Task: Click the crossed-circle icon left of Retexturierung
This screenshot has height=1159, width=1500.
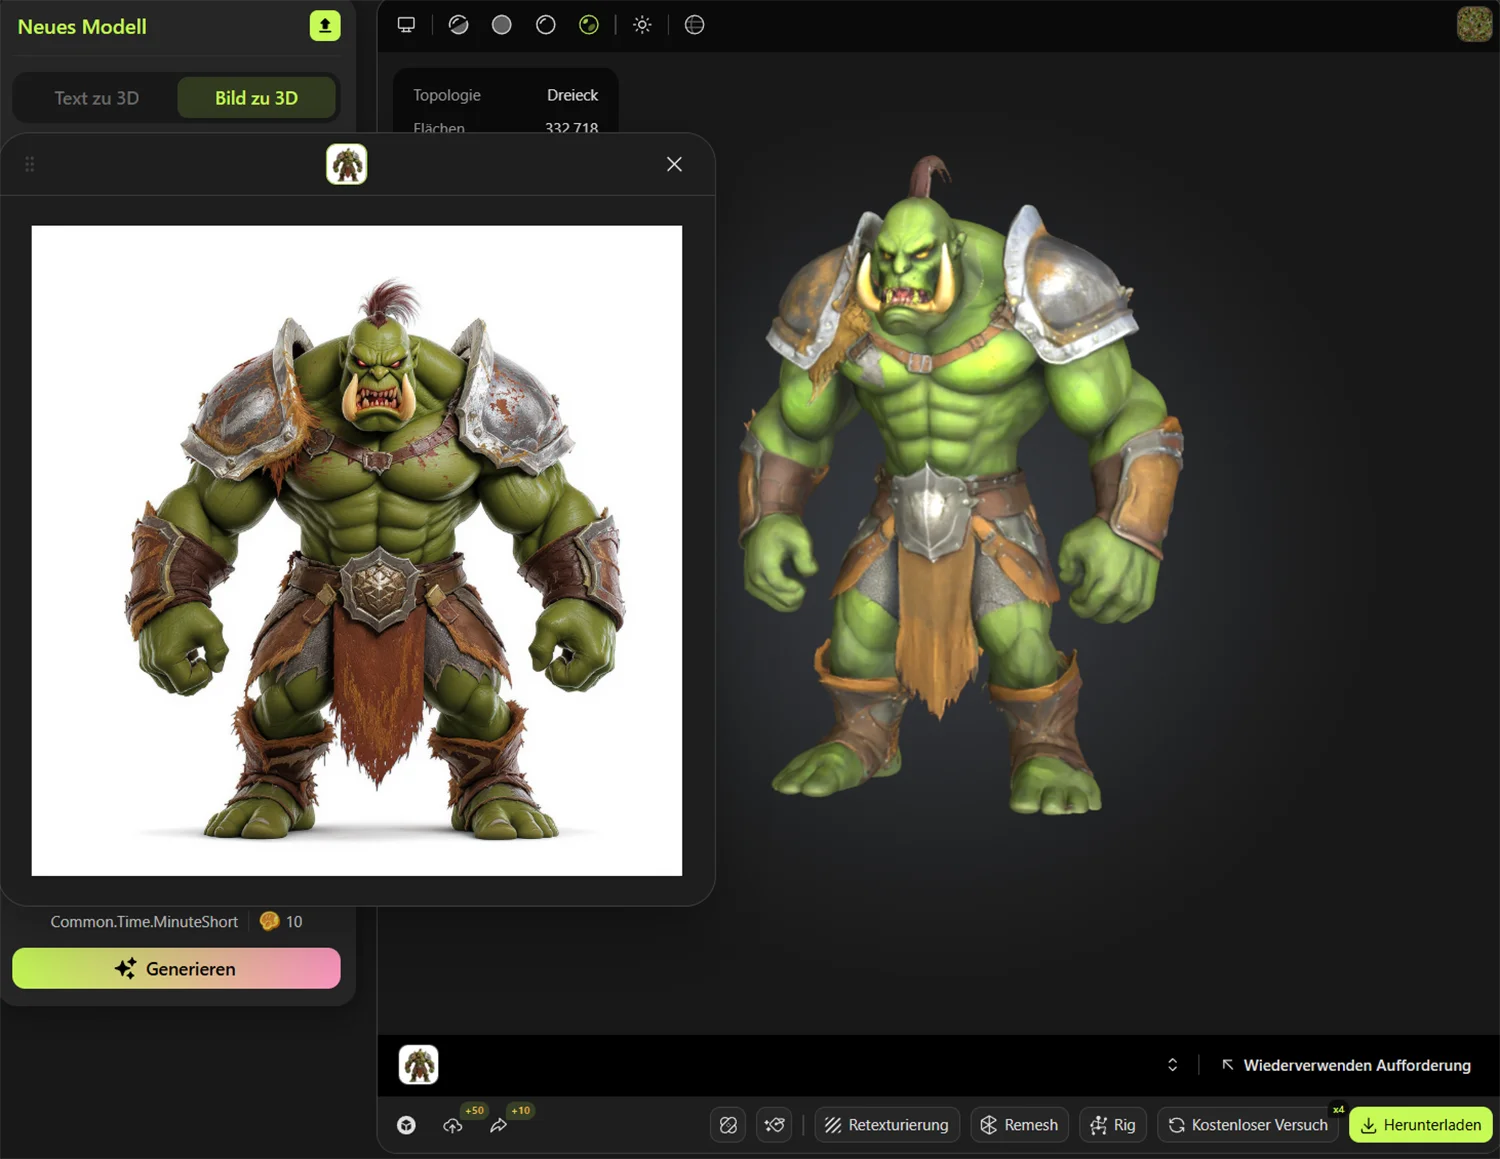Action: (x=728, y=1125)
